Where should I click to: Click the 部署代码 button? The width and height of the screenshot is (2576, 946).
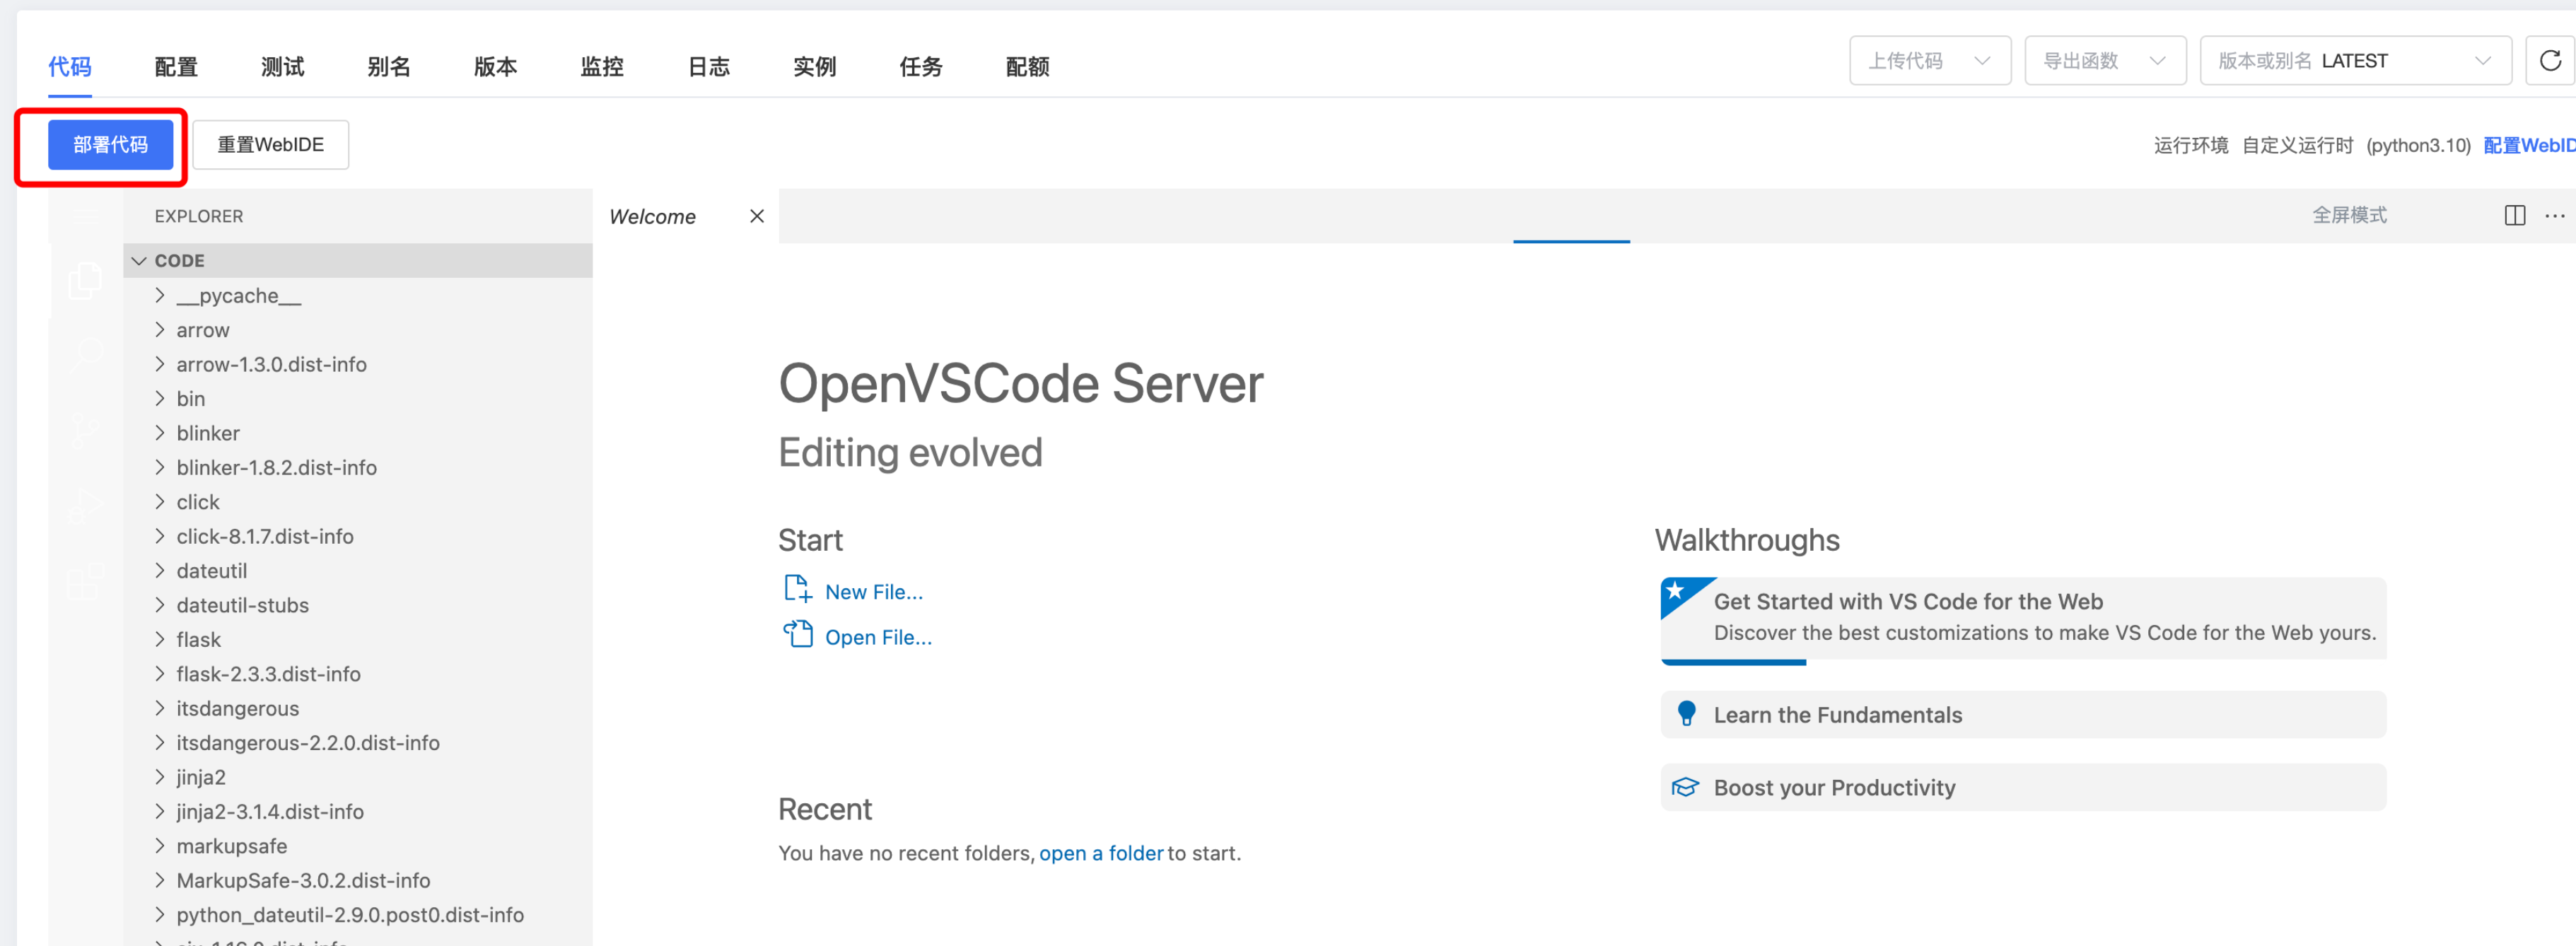pyautogui.click(x=110, y=145)
